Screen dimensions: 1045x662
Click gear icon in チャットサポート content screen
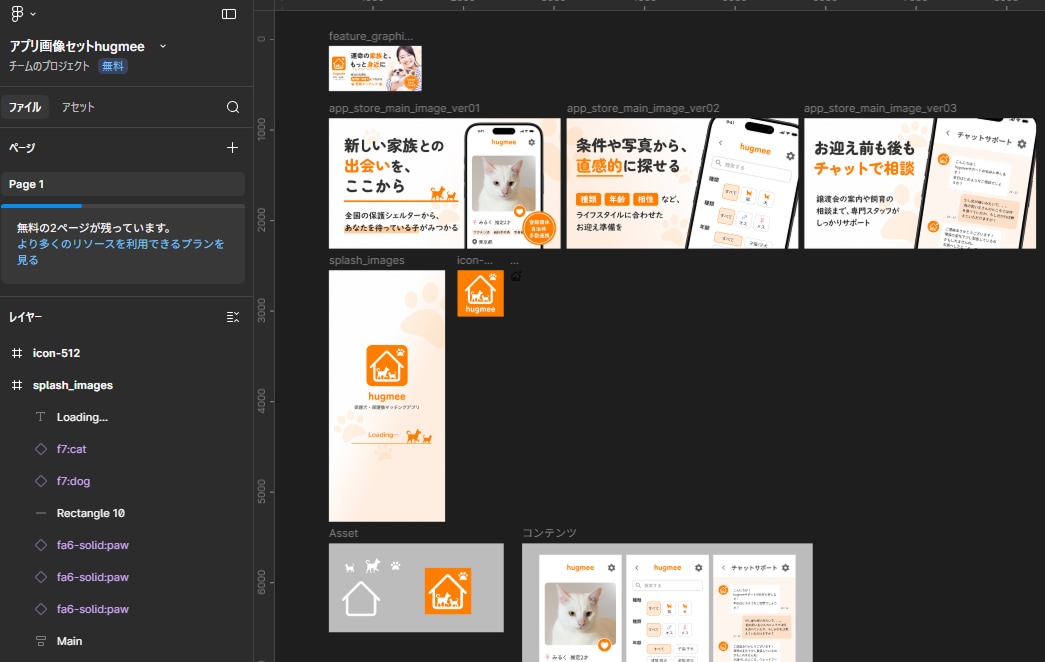point(786,567)
